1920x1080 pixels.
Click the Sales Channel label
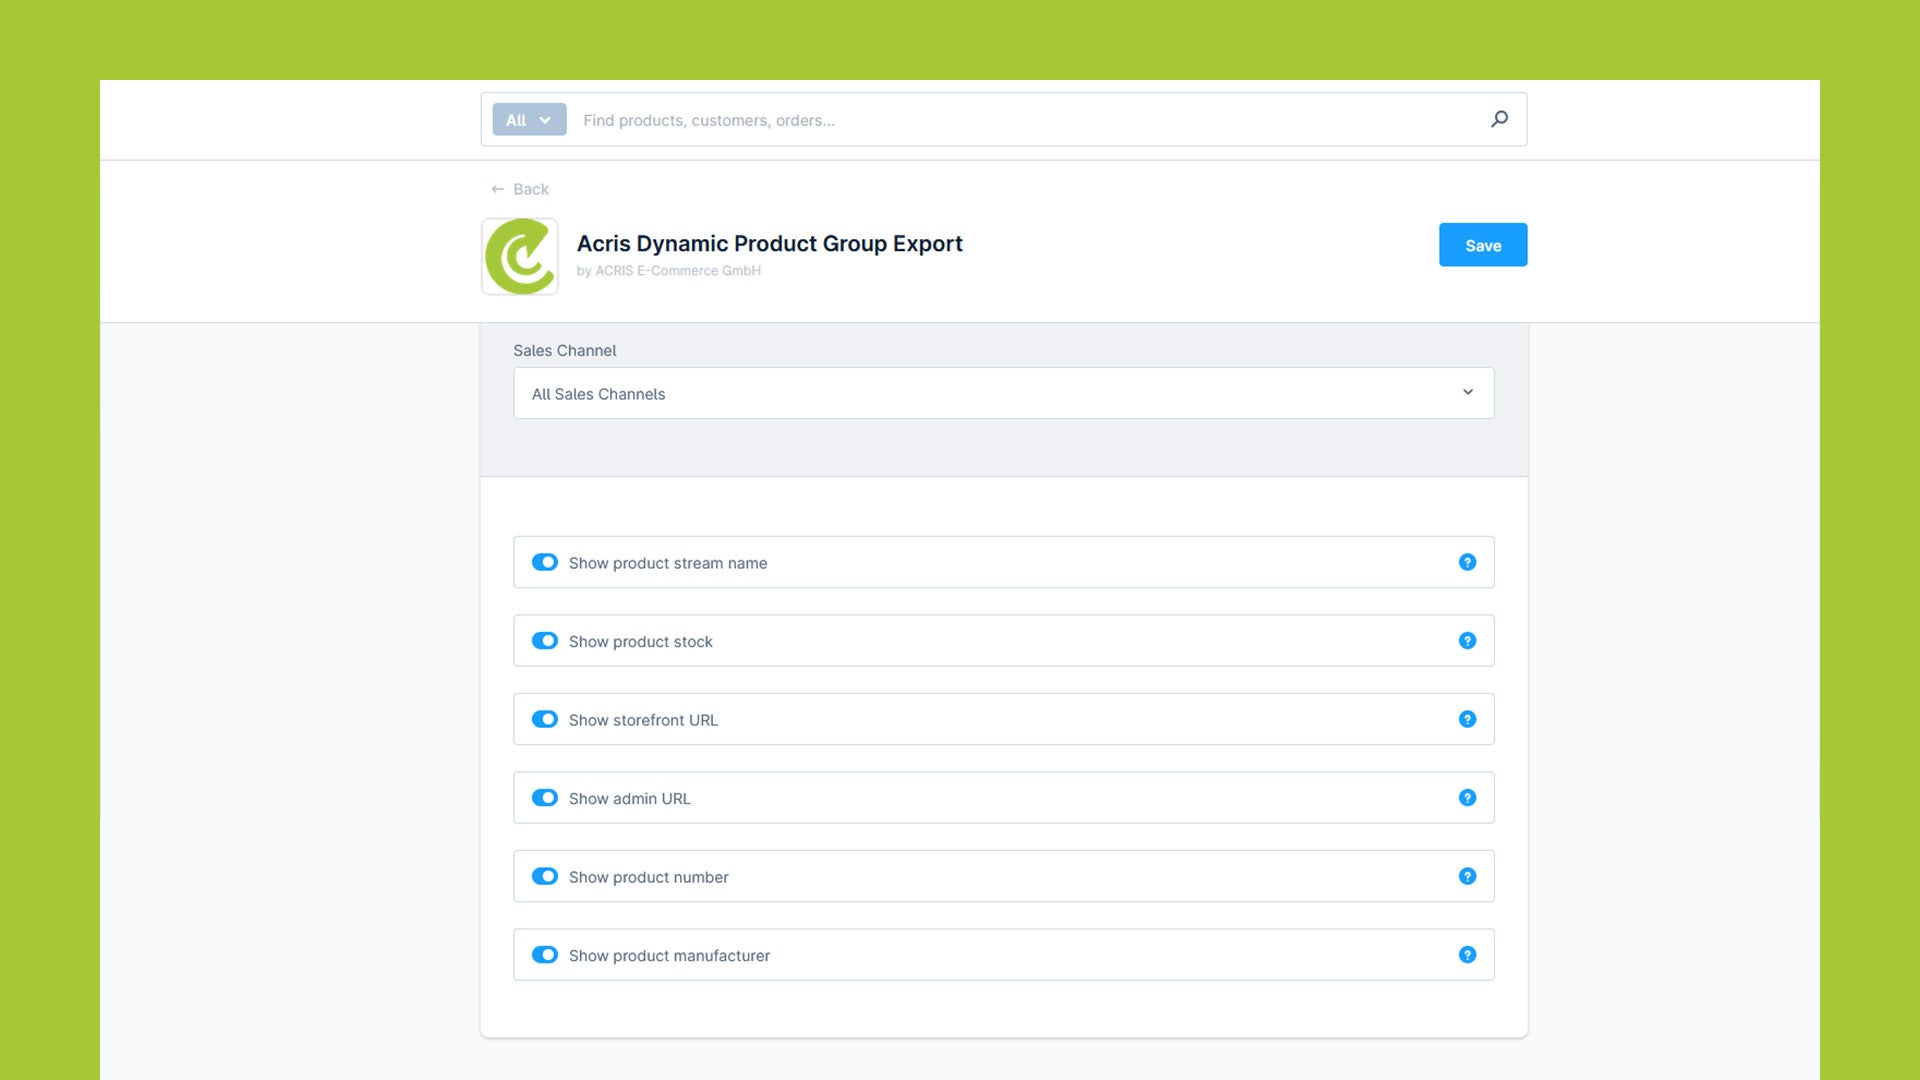(564, 350)
